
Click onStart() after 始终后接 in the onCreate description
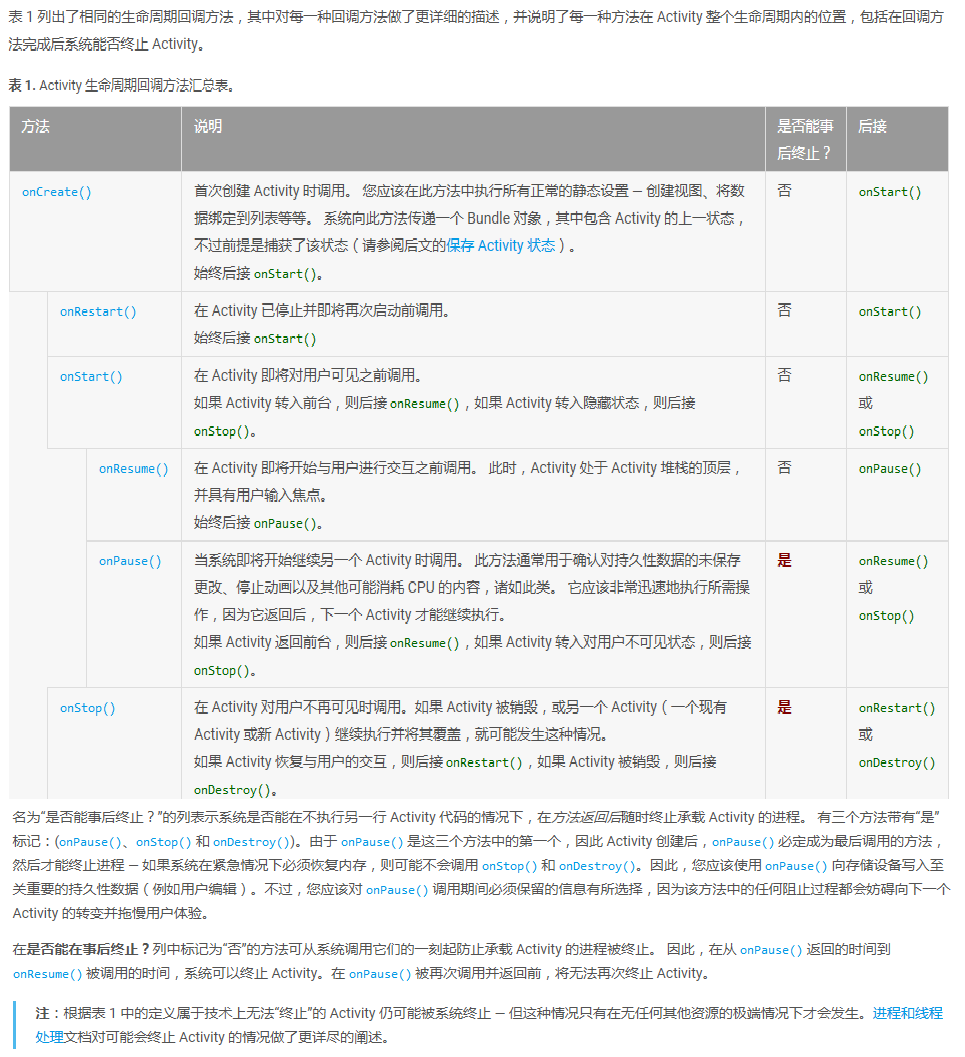click(x=285, y=274)
